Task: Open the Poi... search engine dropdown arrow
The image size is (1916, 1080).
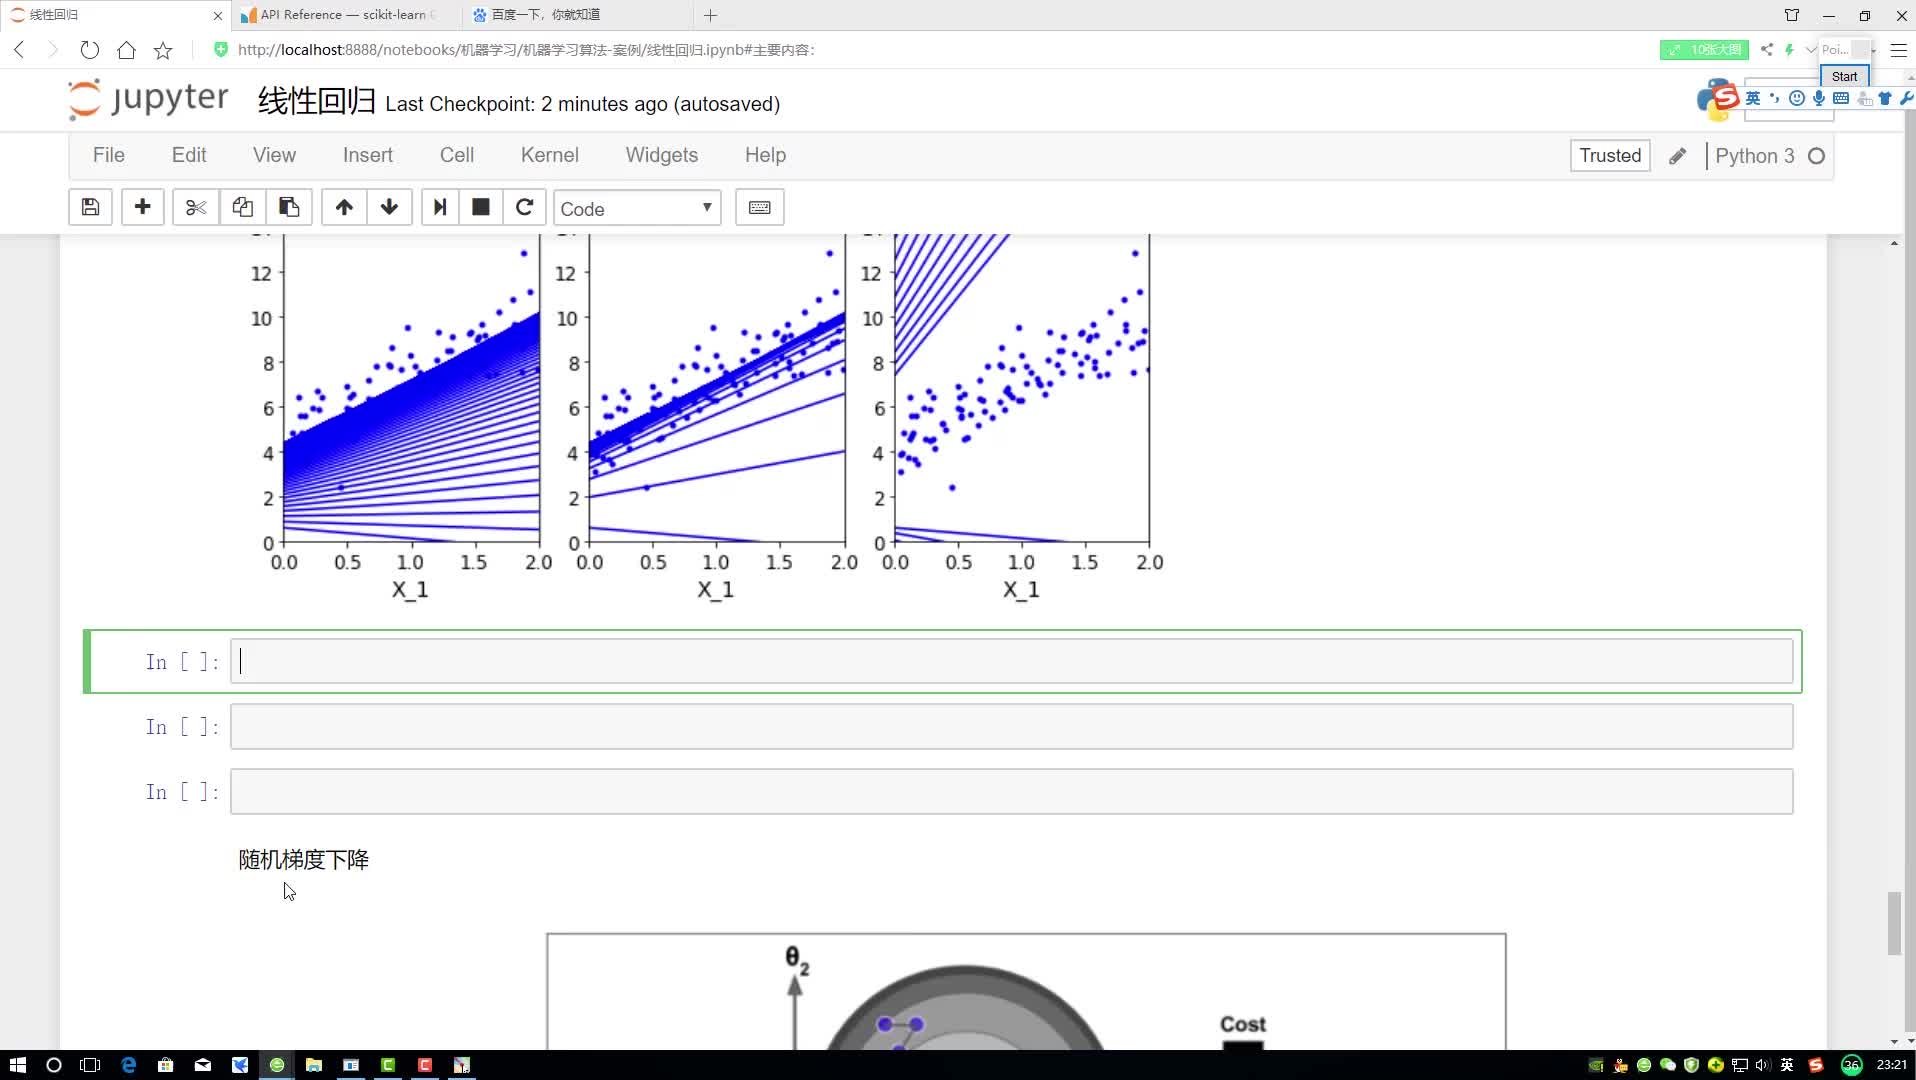Action: pos(1872,50)
